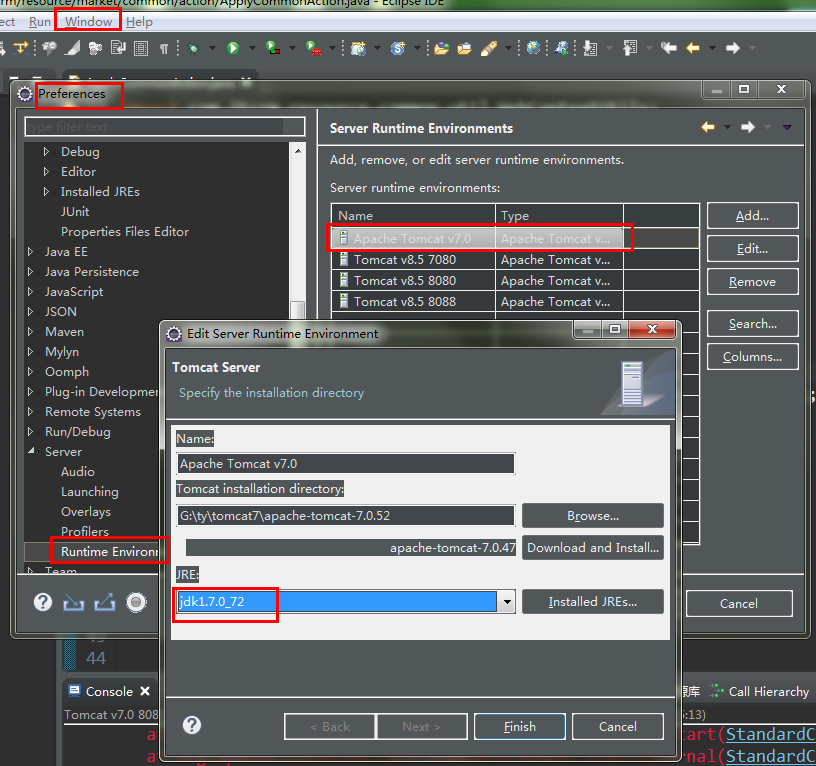This screenshot has width=816, height=766.
Task: Select the Properties Files Editor item
Action: pyautogui.click(x=125, y=232)
